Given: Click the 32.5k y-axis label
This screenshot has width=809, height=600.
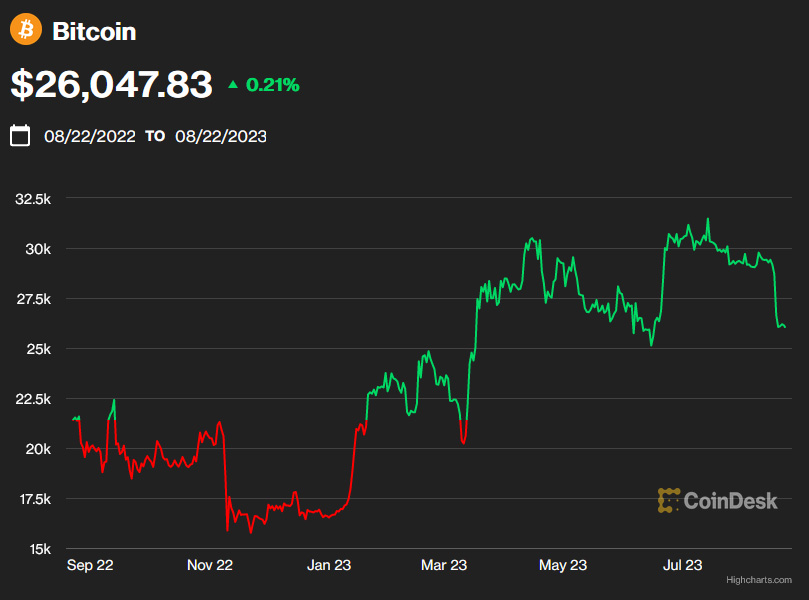Looking at the screenshot, I should pyautogui.click(x=33, y=199).
